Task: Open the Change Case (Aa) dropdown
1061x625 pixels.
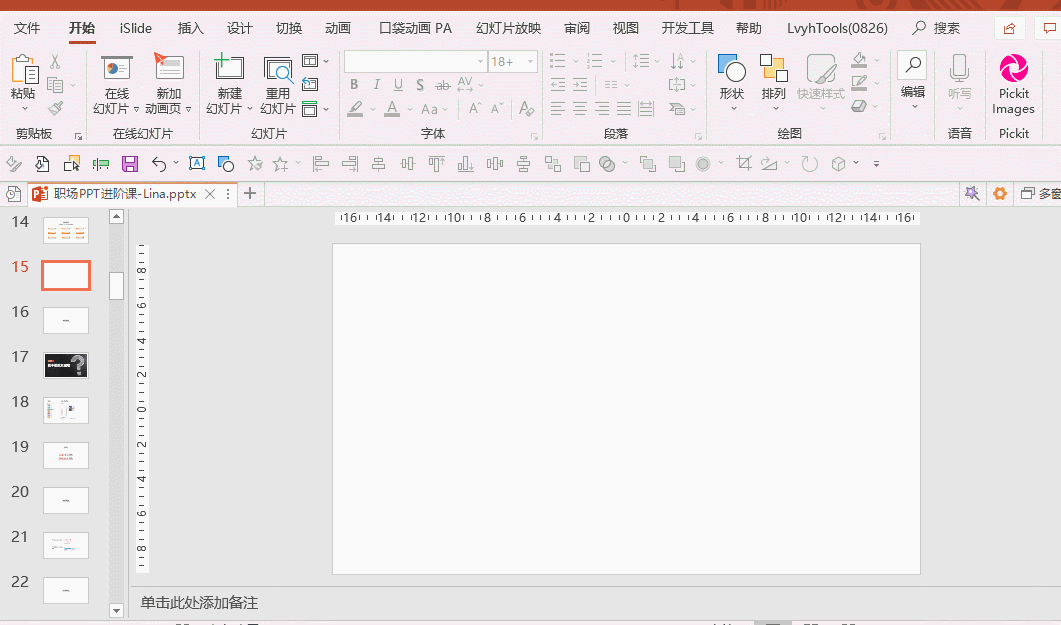Action: click(x=434, y=109)
